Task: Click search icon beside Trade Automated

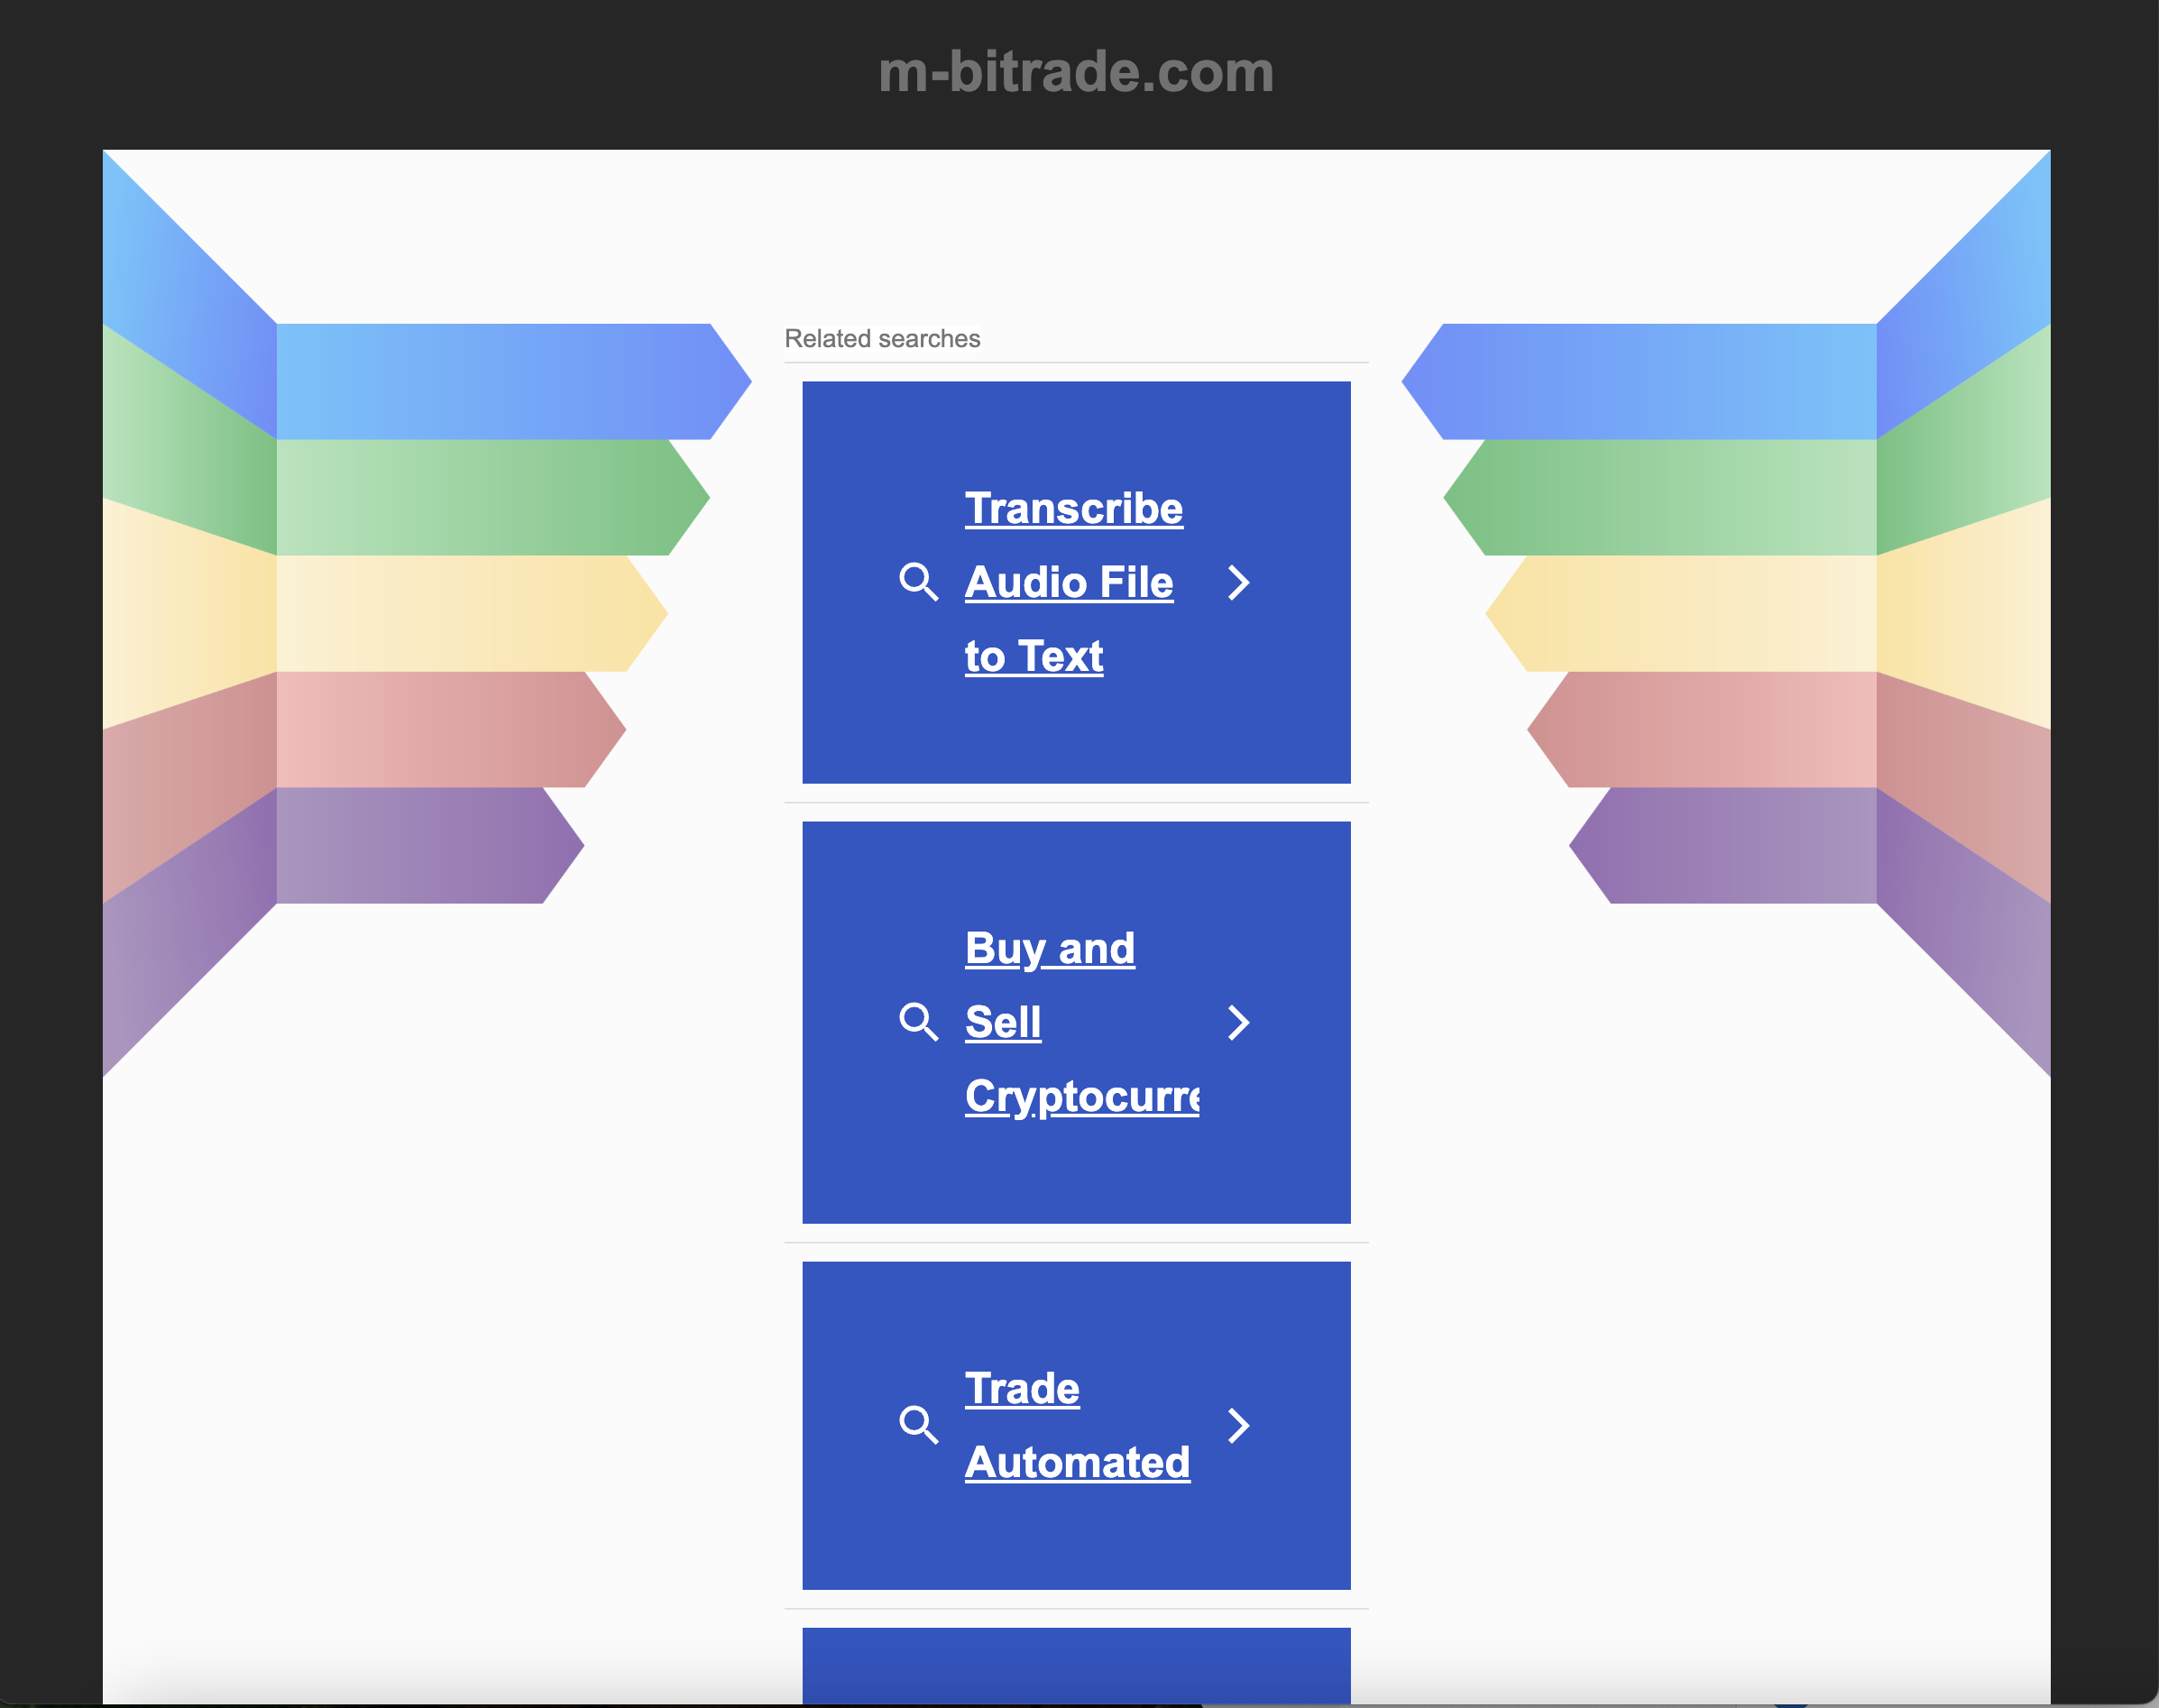Action: 918,1425
